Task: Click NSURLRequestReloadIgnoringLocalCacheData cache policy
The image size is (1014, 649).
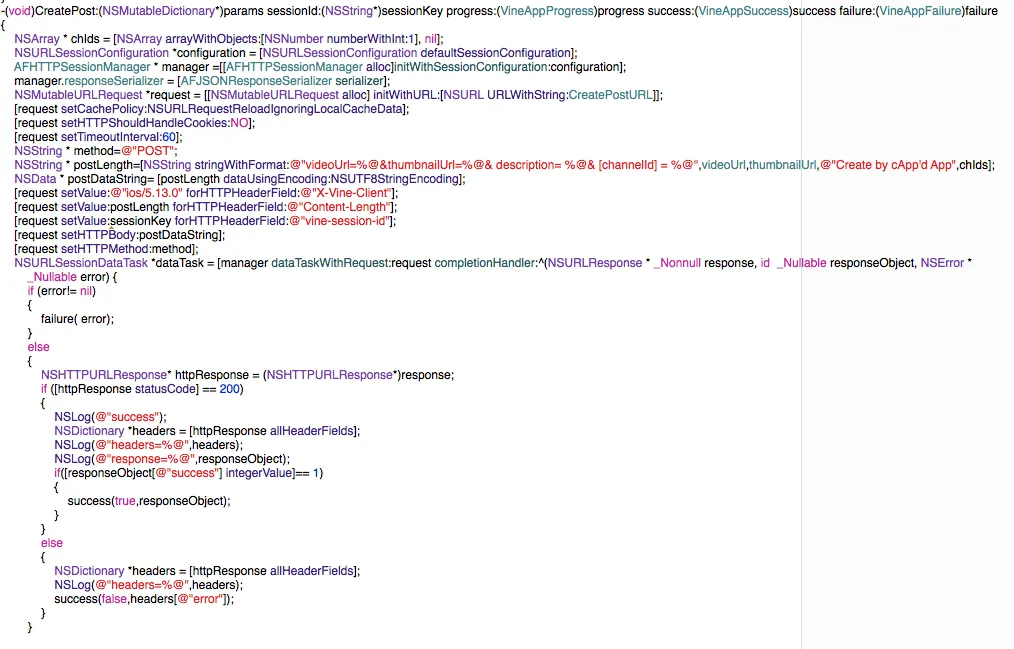Action: click(x=275, y=109)
